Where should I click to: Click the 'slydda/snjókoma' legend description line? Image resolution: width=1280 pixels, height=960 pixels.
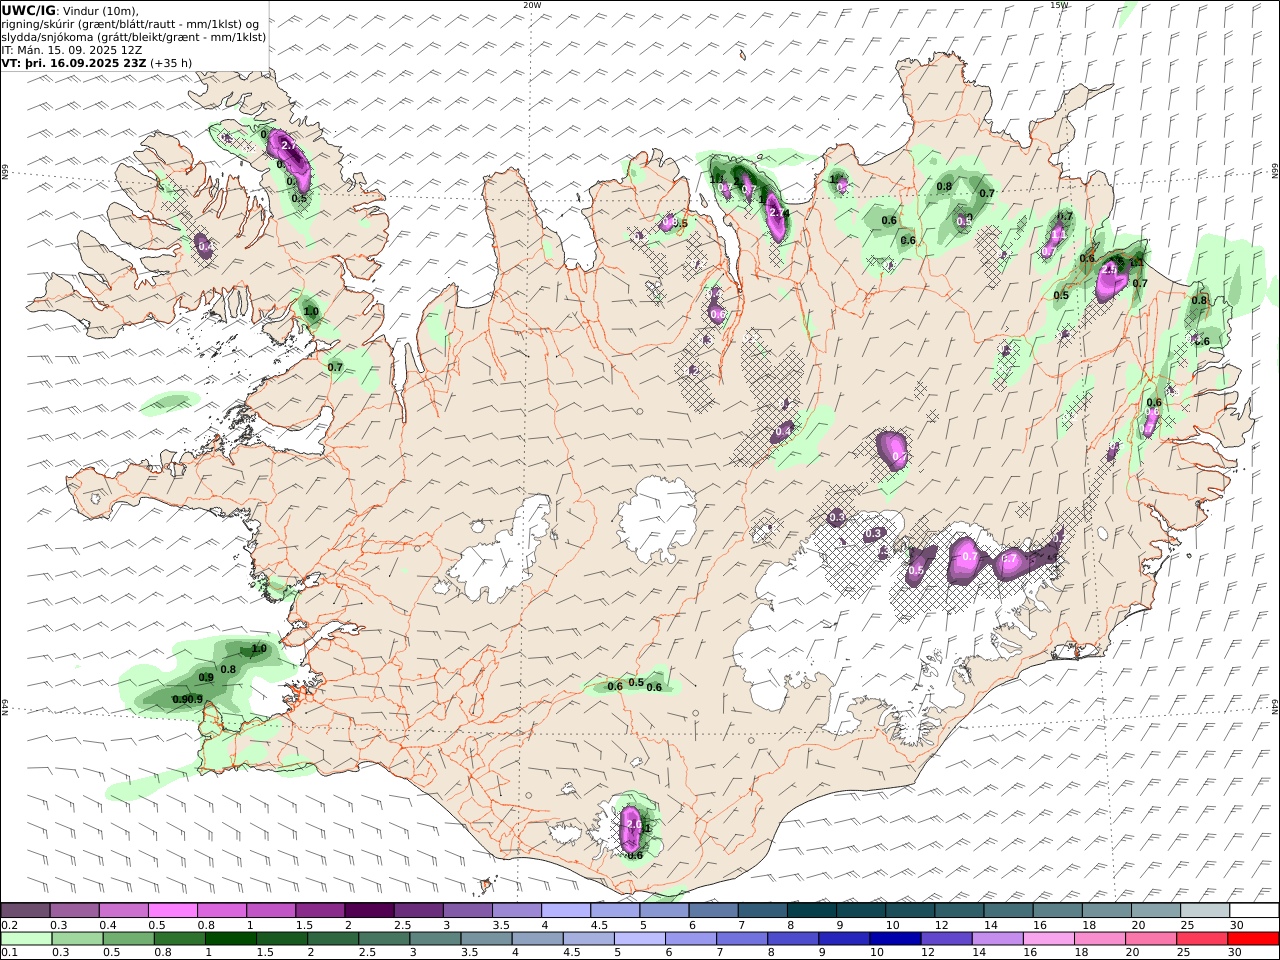tap(134, 36)
